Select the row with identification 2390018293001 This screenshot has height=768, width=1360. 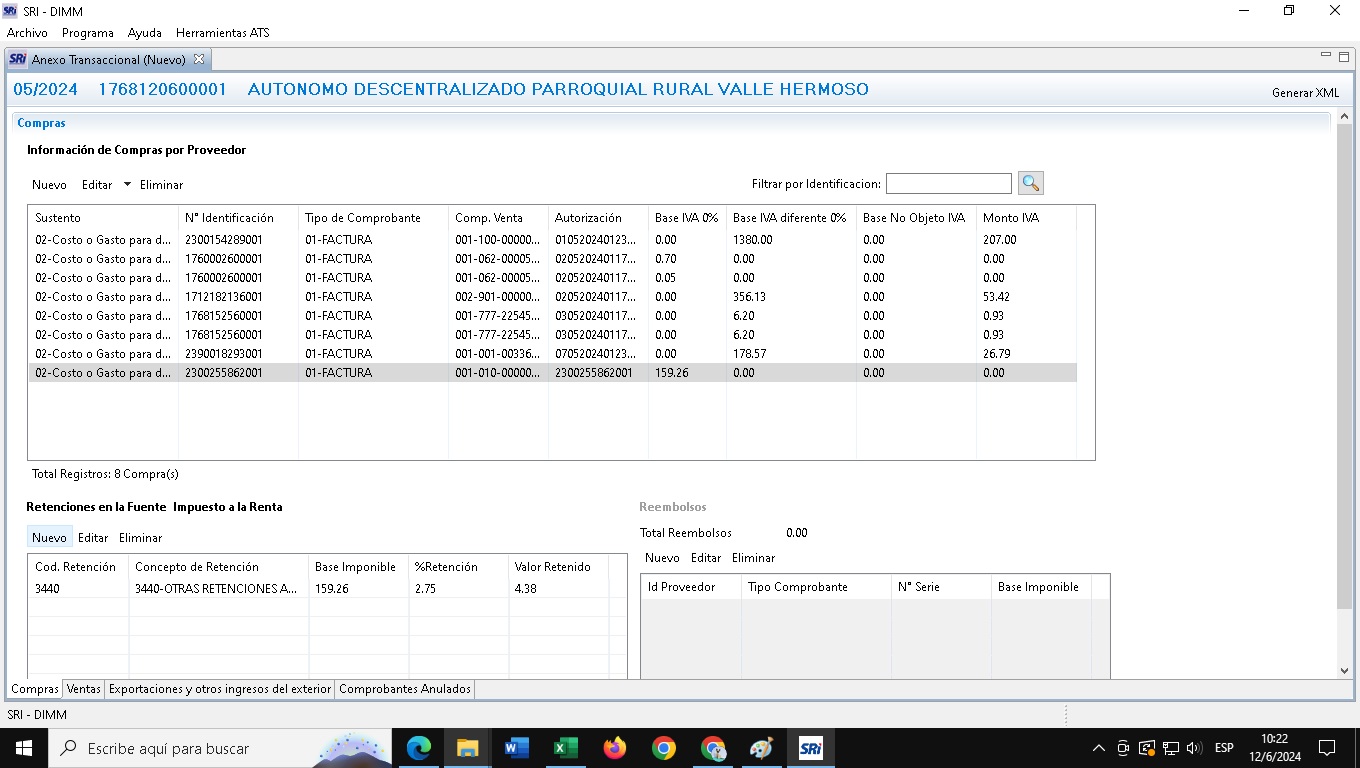tap(234, 354)
